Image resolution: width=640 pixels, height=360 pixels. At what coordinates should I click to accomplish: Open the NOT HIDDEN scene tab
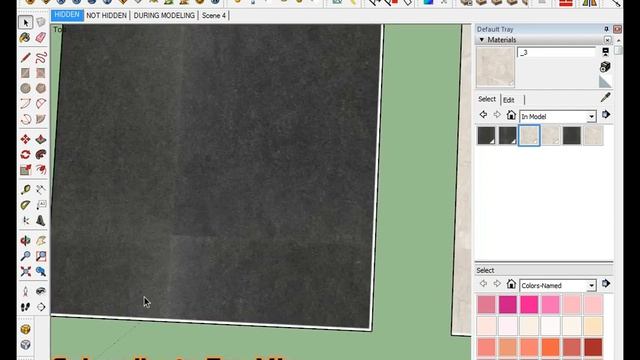(107, 16)
